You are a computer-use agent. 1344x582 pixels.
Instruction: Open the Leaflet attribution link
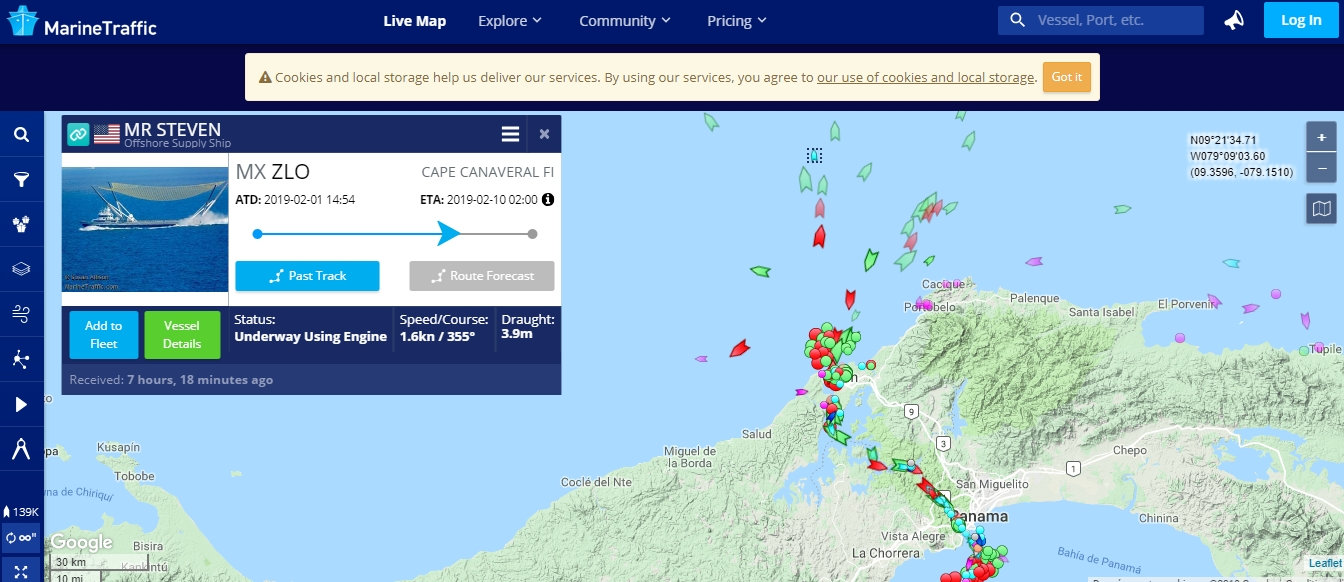[x=1326, y=563]
